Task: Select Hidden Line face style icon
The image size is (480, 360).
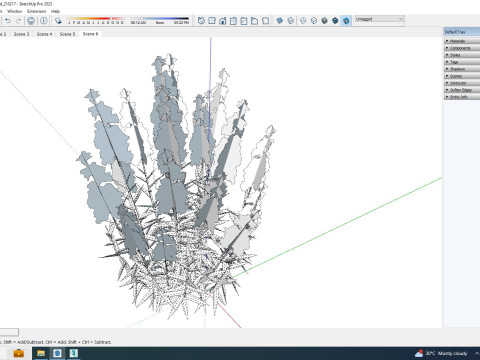Action: tap(314, 21)
